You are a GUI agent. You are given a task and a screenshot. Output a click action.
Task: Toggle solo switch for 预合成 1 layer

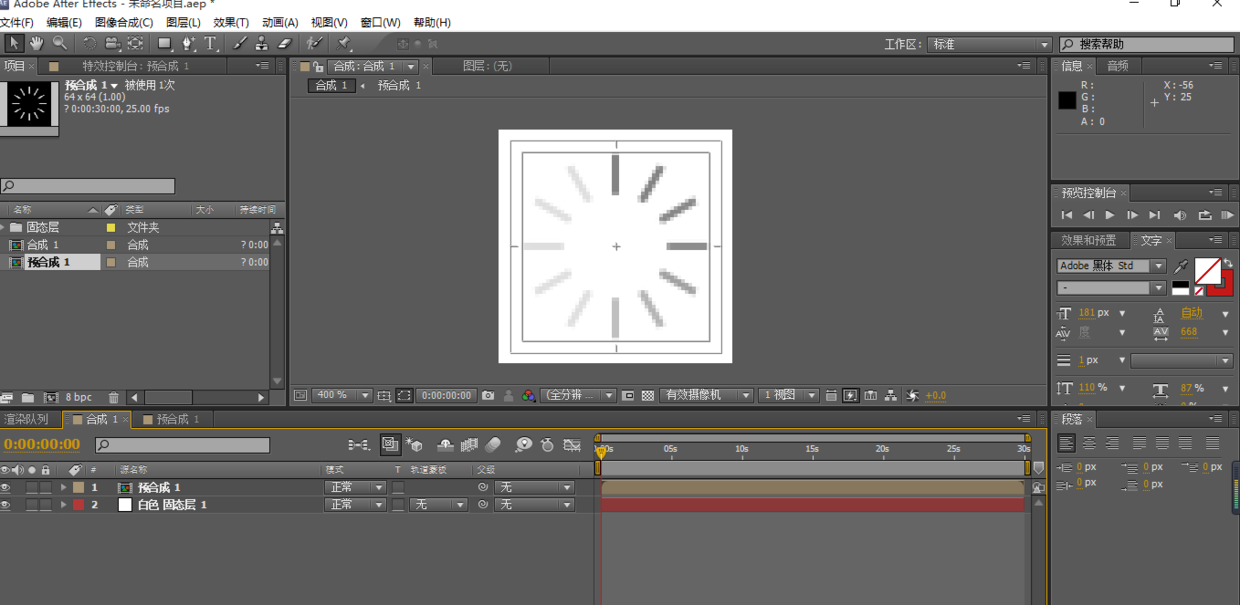(x=32, y=488)
